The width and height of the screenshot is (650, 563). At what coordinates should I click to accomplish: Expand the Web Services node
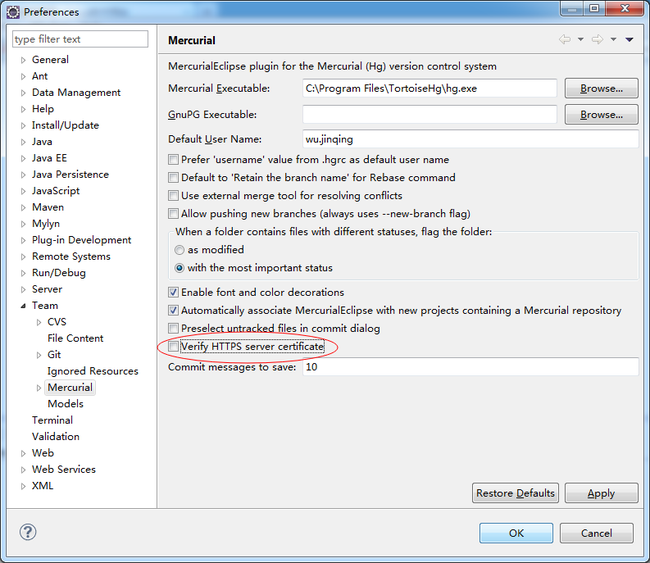pos(23,470)
